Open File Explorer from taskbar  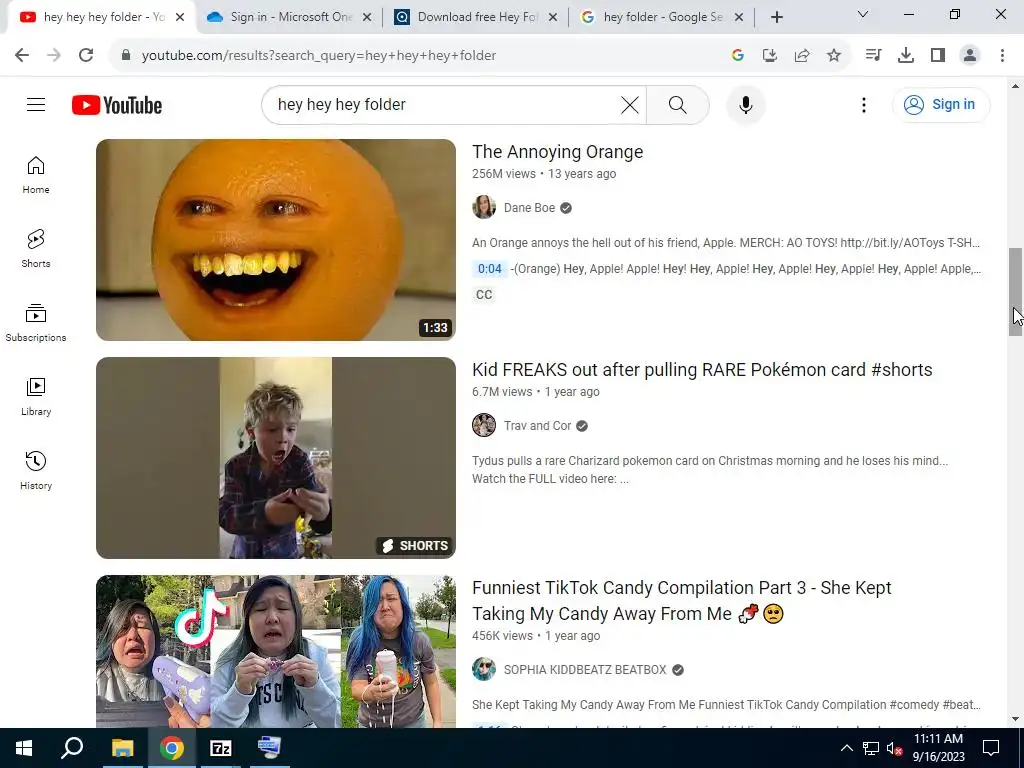pyautogui.click(x=122, y=748)
